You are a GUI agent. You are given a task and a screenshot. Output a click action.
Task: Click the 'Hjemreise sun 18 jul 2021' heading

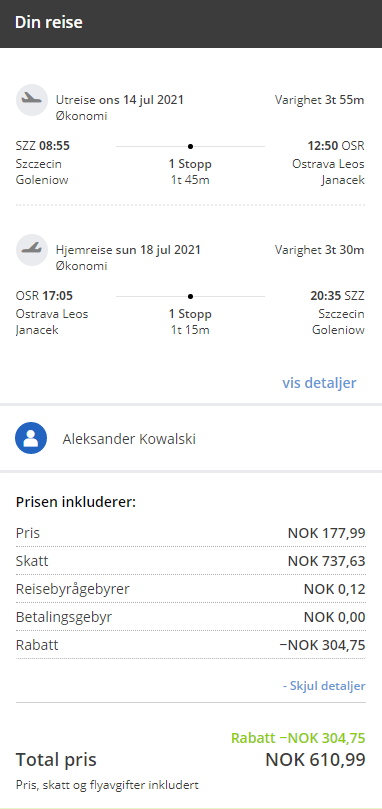pyautogui.click(x=128, y=250)
